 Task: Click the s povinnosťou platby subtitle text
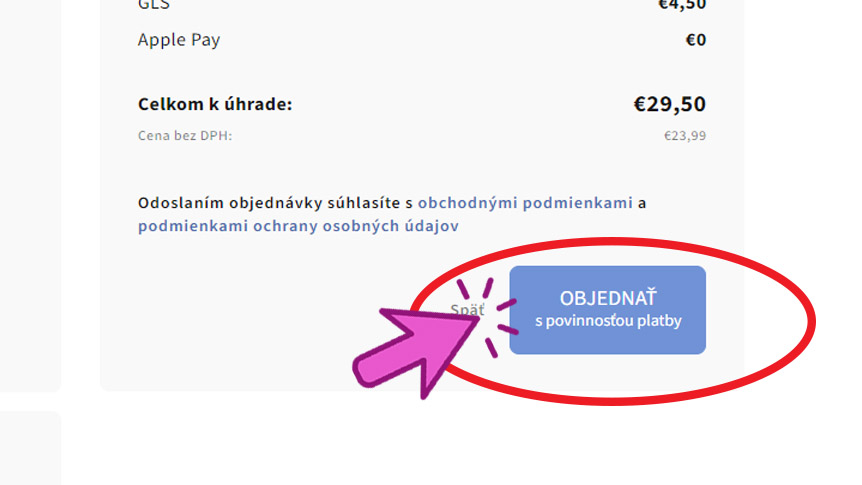(x=608, y=321)
